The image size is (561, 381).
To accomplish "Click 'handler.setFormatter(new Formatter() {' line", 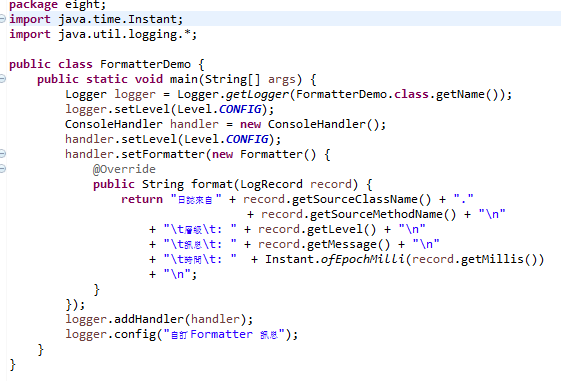I will pyautogui.click(x=197, y=155).
